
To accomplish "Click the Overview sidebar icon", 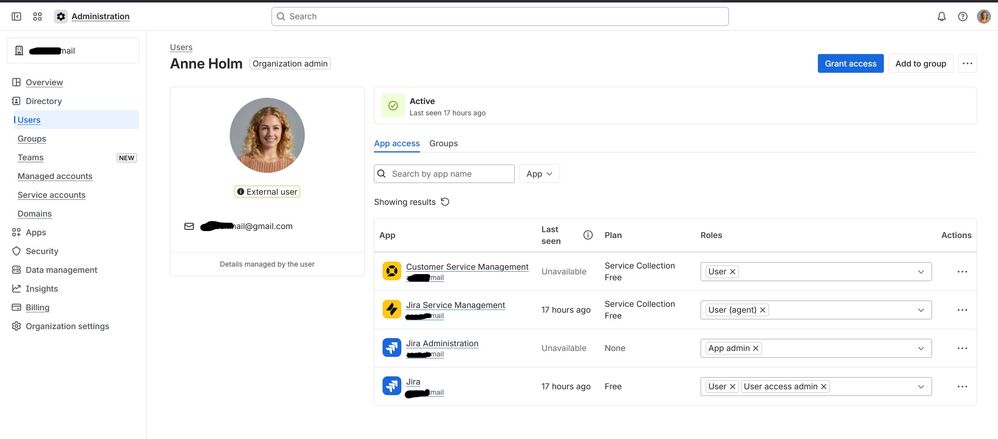I will click(x=17, y=82).
